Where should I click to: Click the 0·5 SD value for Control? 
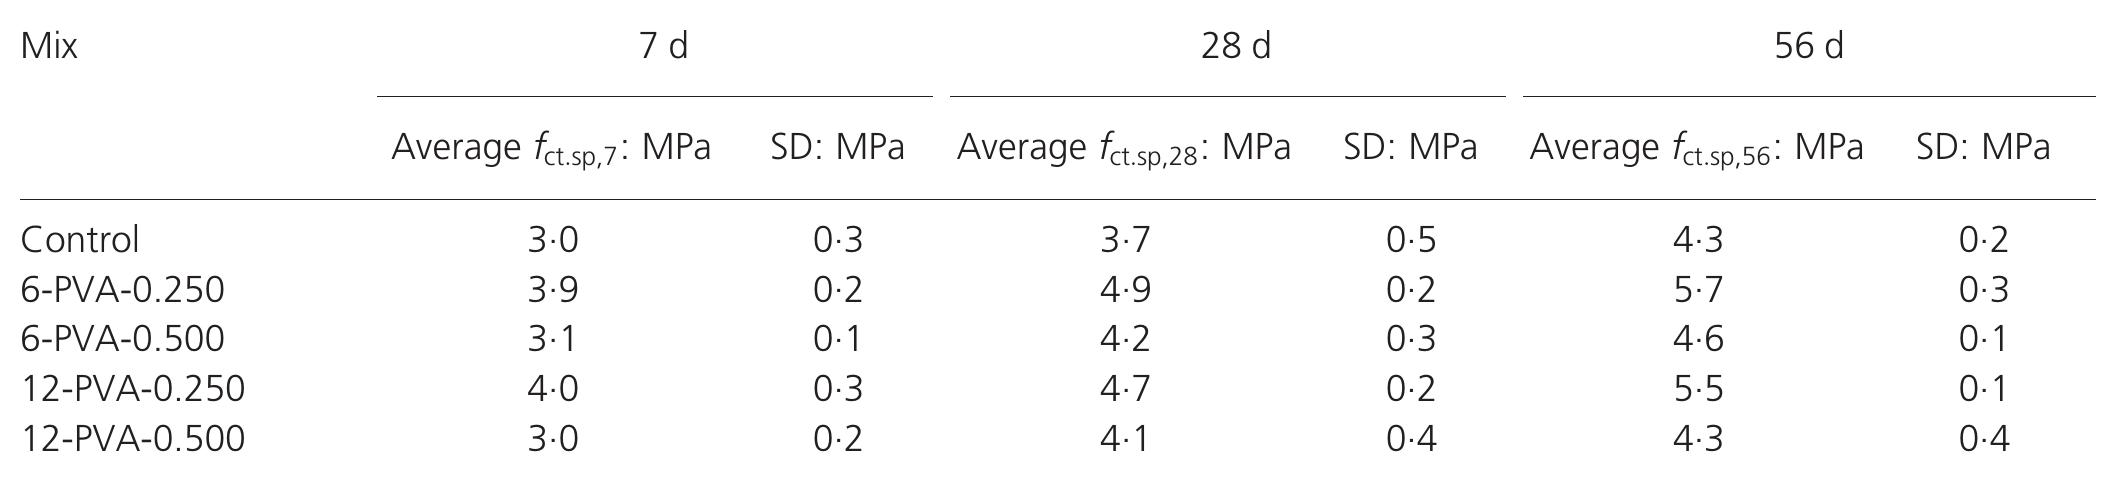(x=1411, y=240)
